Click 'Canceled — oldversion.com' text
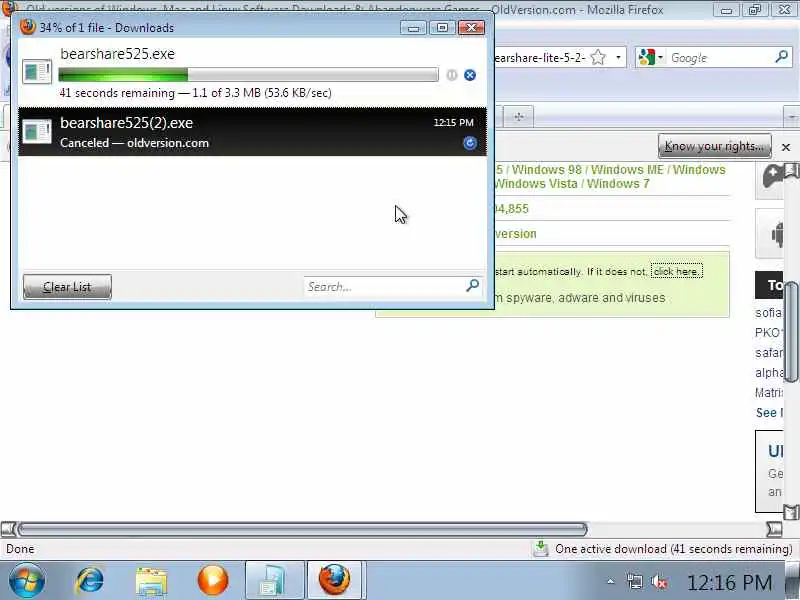 [134, 143]
